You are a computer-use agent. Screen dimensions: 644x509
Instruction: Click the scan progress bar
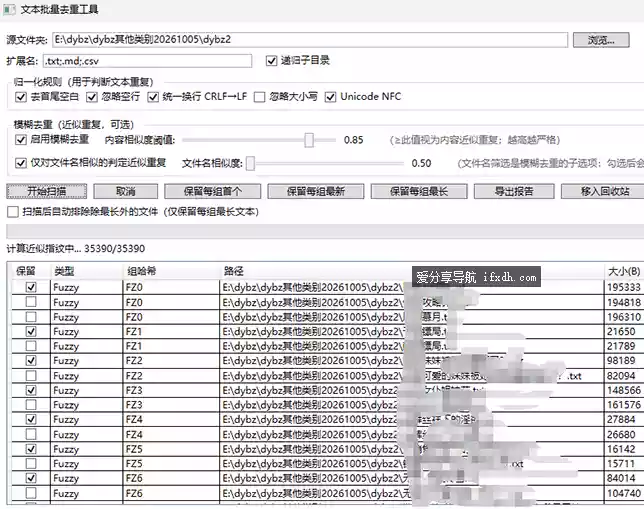pos(325,231)
